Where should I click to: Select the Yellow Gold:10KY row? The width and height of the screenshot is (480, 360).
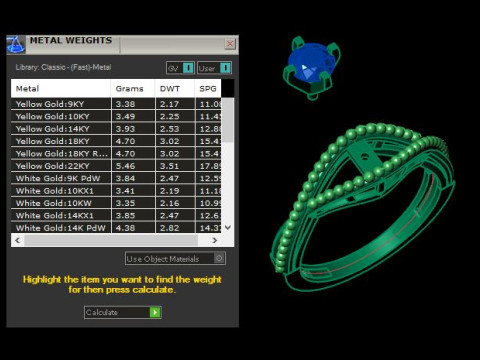(x=116, y=116)
